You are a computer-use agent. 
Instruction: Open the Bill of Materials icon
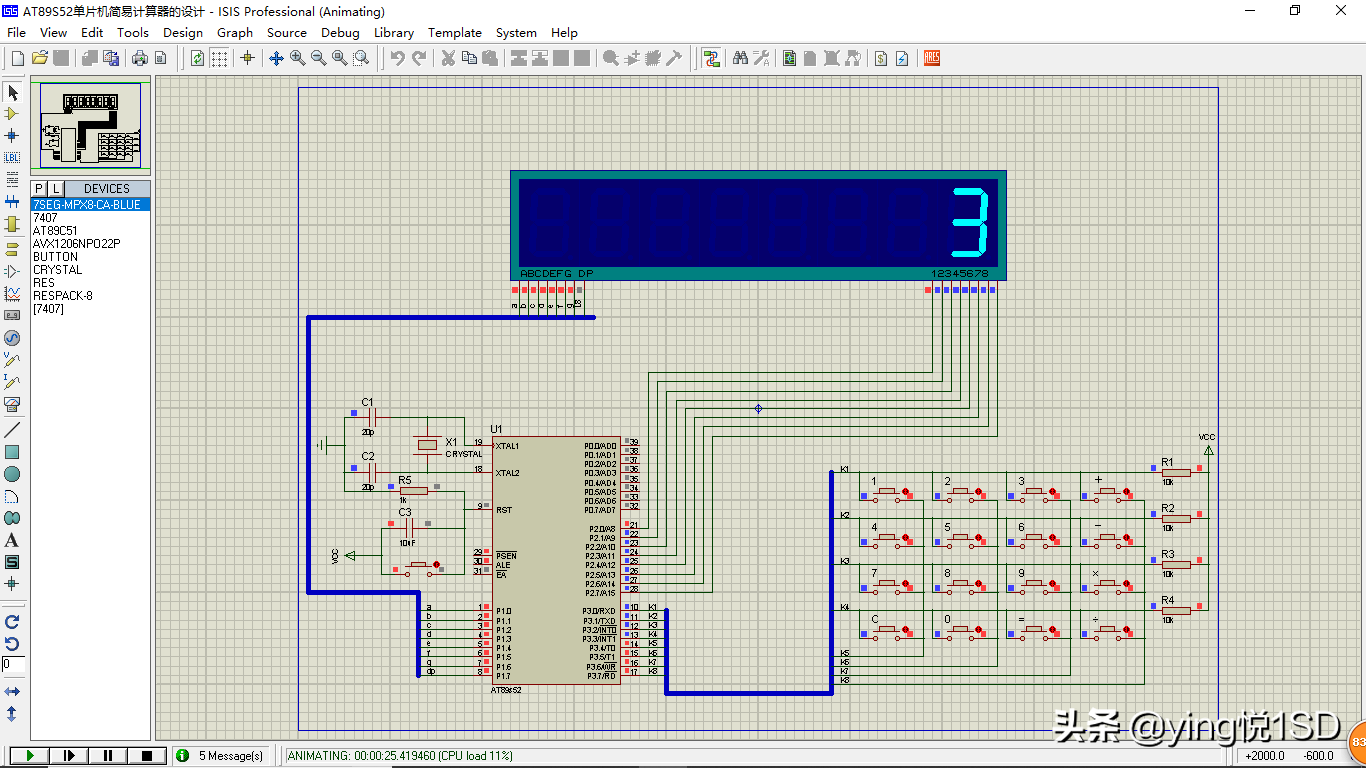[x=881, y=59]
